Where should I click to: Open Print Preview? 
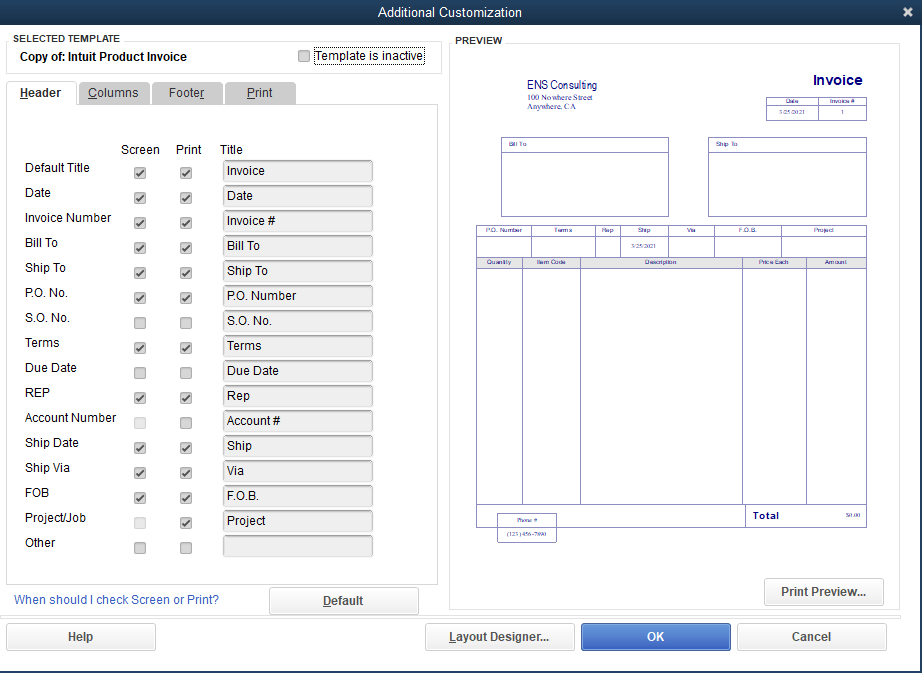click(x=823, y=592)
